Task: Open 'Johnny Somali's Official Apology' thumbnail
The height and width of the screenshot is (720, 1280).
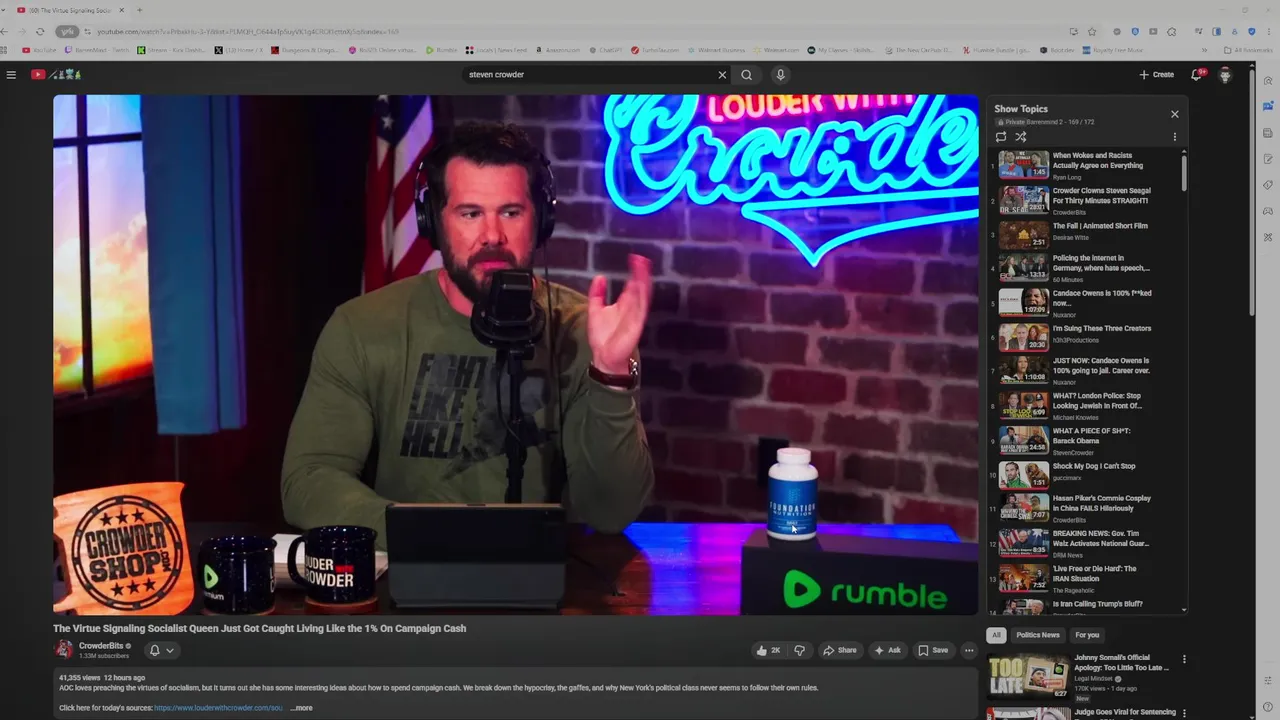Action: (x=1029, y=676)
